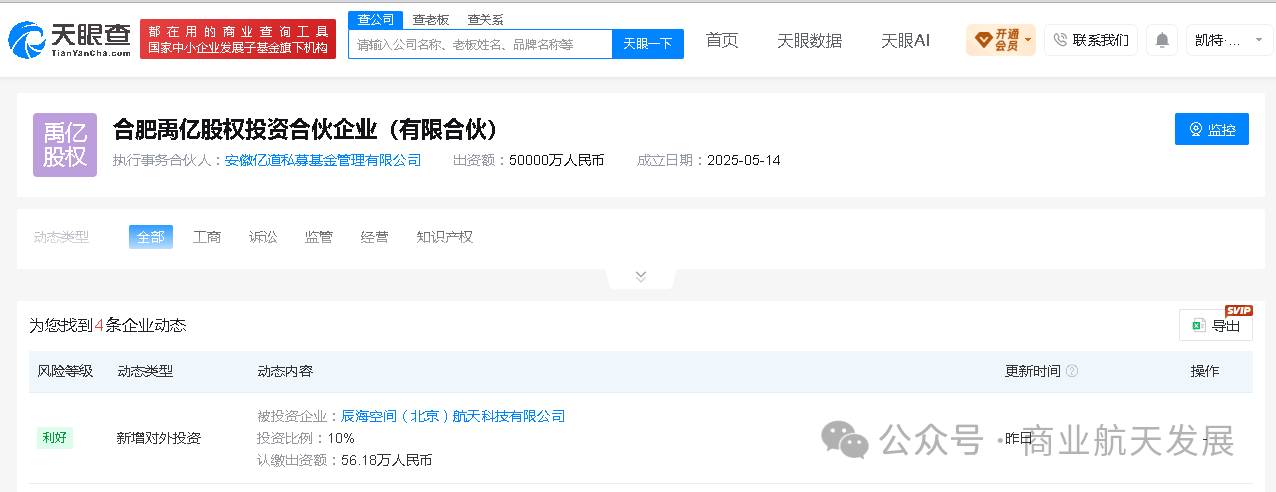Open 安徽亿道私募基金管理有限公司 link

click(x=323, y=160)
